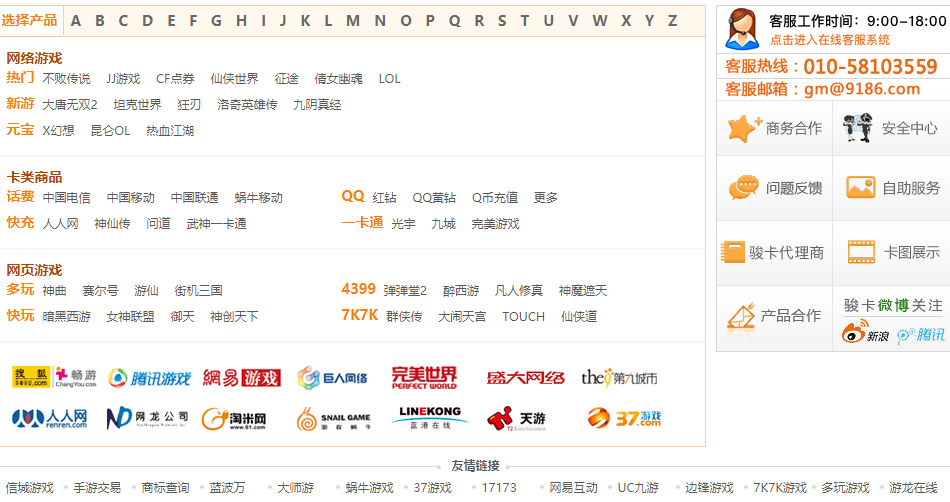Select letter Z in product index
Viewport: 950px width, 502px height.
(x=672, y=21)
